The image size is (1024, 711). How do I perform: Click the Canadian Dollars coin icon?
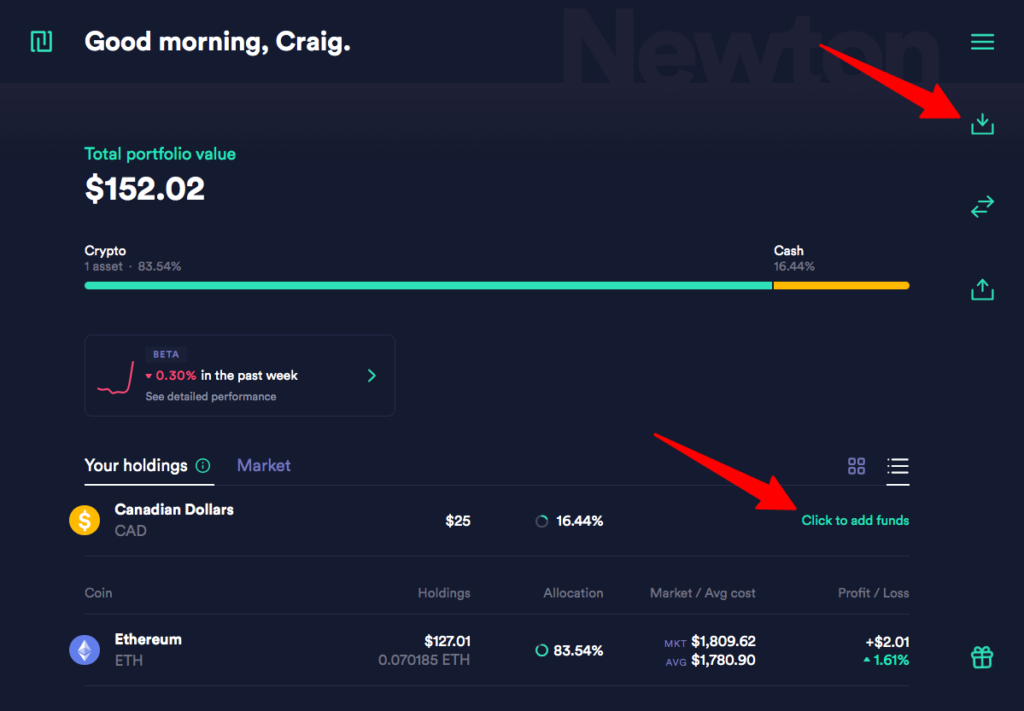[84, 520]
